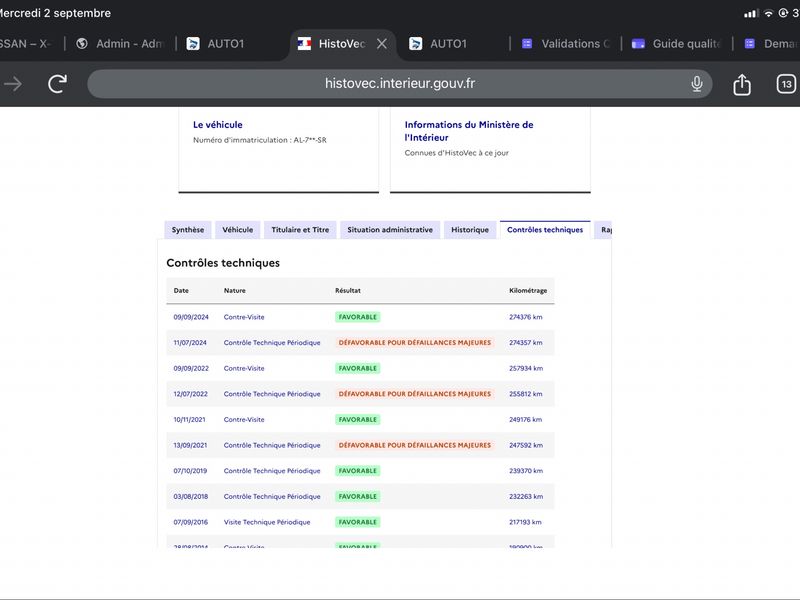Reload the page with the refresh icon
Image resolution: width=800 pixels, height=600 pixels.
pos(57,84)
